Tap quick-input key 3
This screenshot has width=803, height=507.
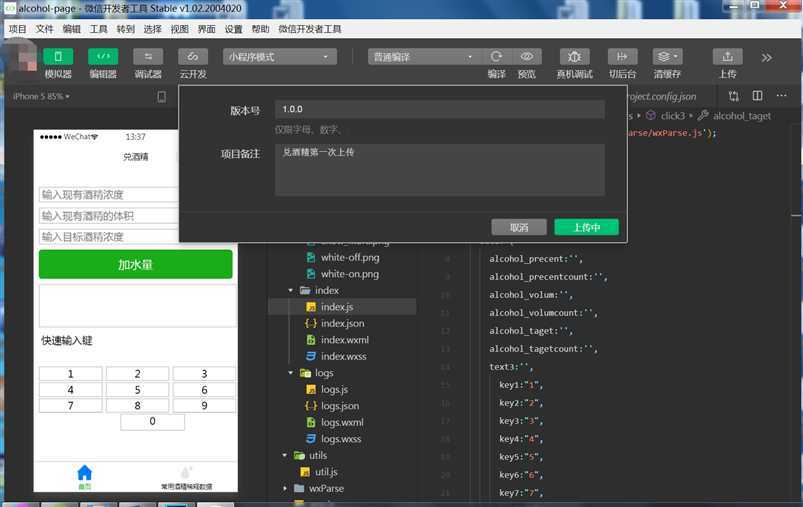point(204,374)
